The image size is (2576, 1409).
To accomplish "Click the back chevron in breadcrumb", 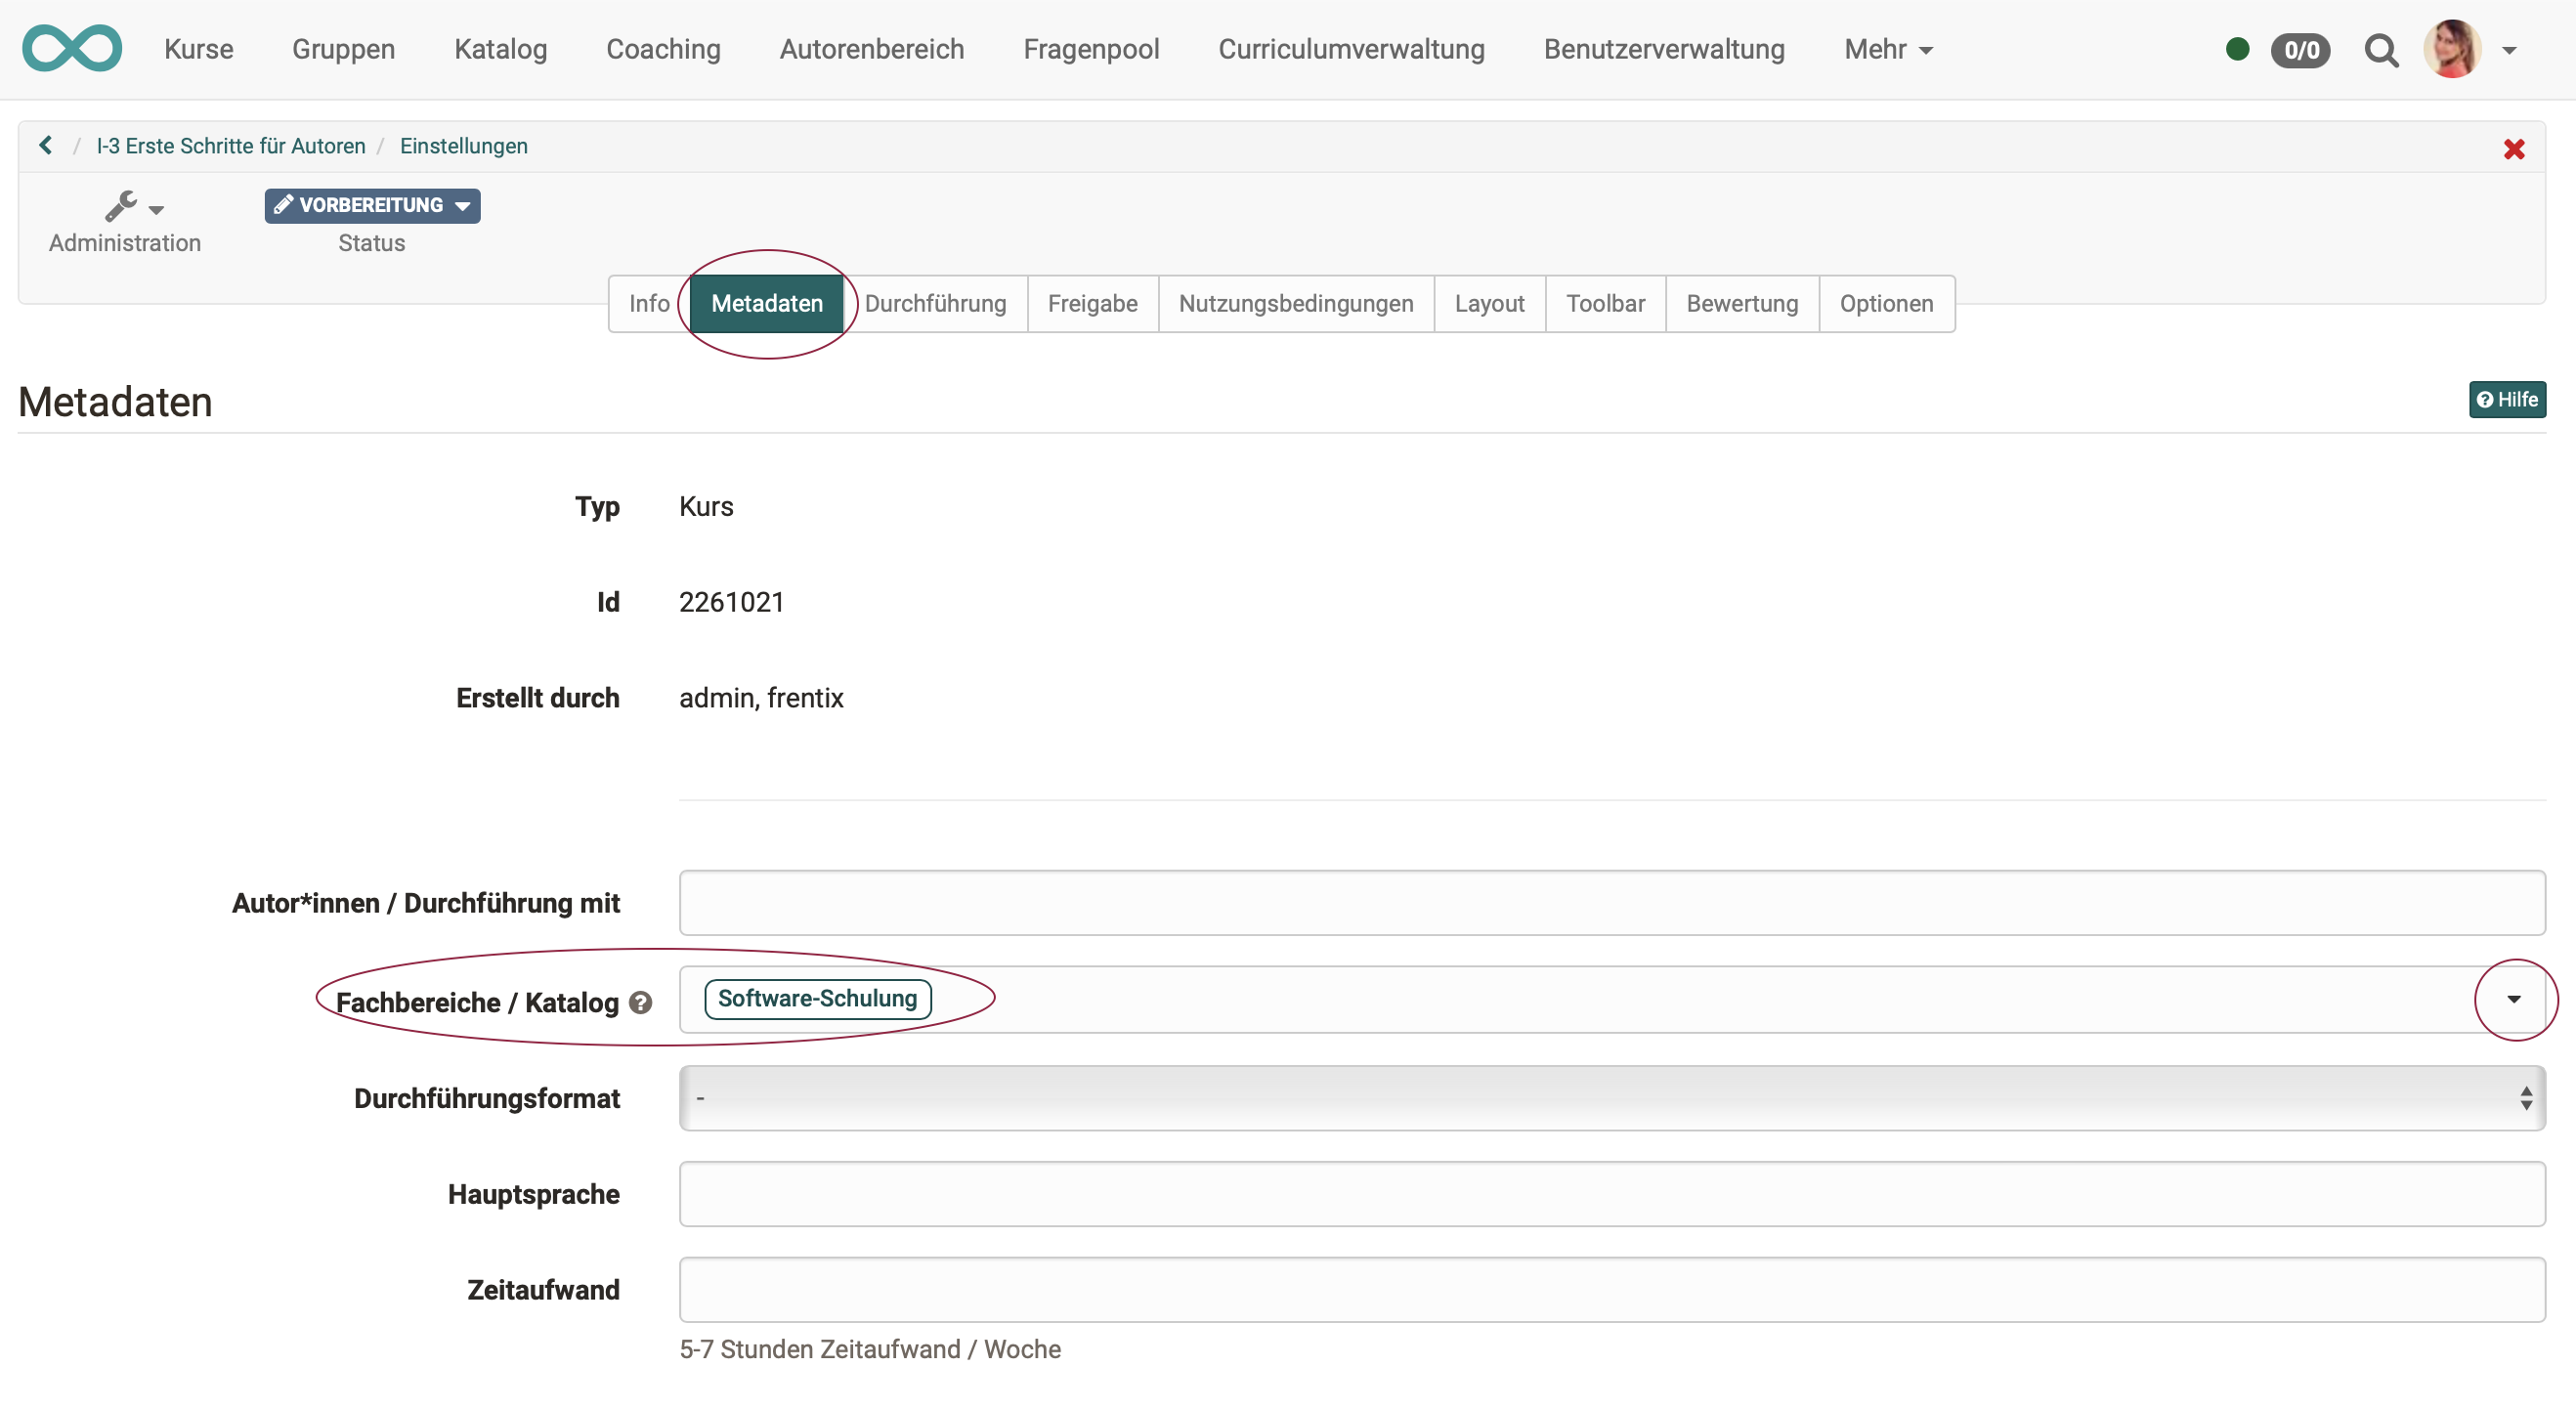I will point(46,146).
